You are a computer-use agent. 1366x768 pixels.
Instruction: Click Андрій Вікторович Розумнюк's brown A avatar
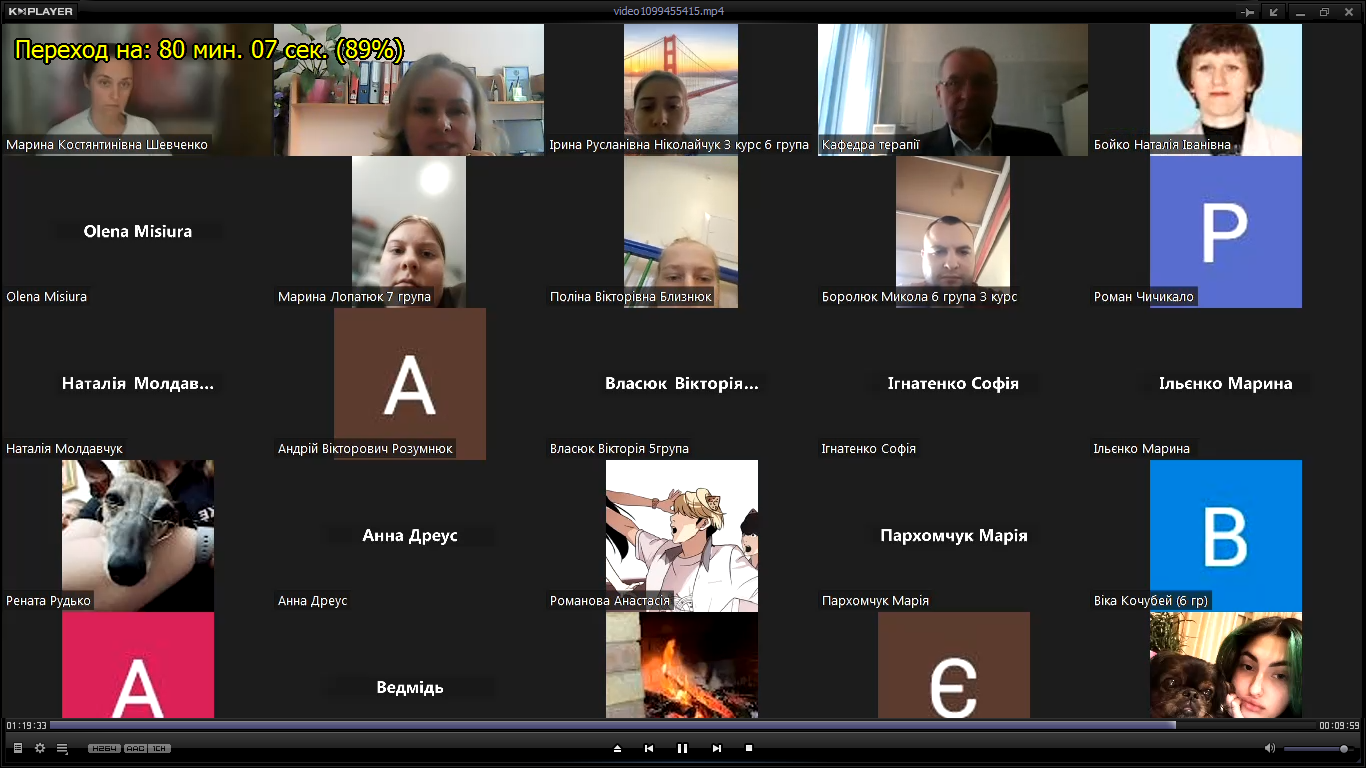point(410,384)
